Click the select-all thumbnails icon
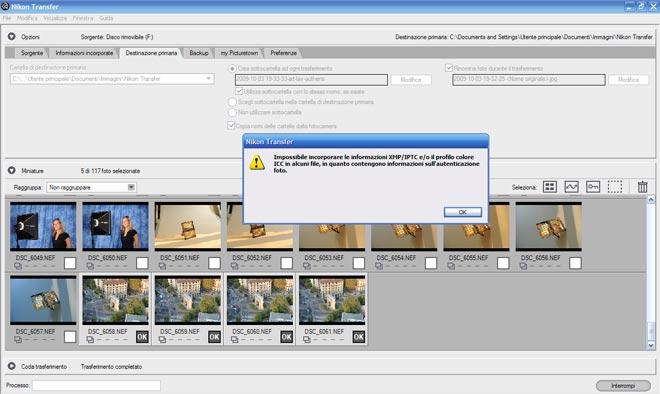The height and width of the screenshot is (394, 660). point(550,186)
